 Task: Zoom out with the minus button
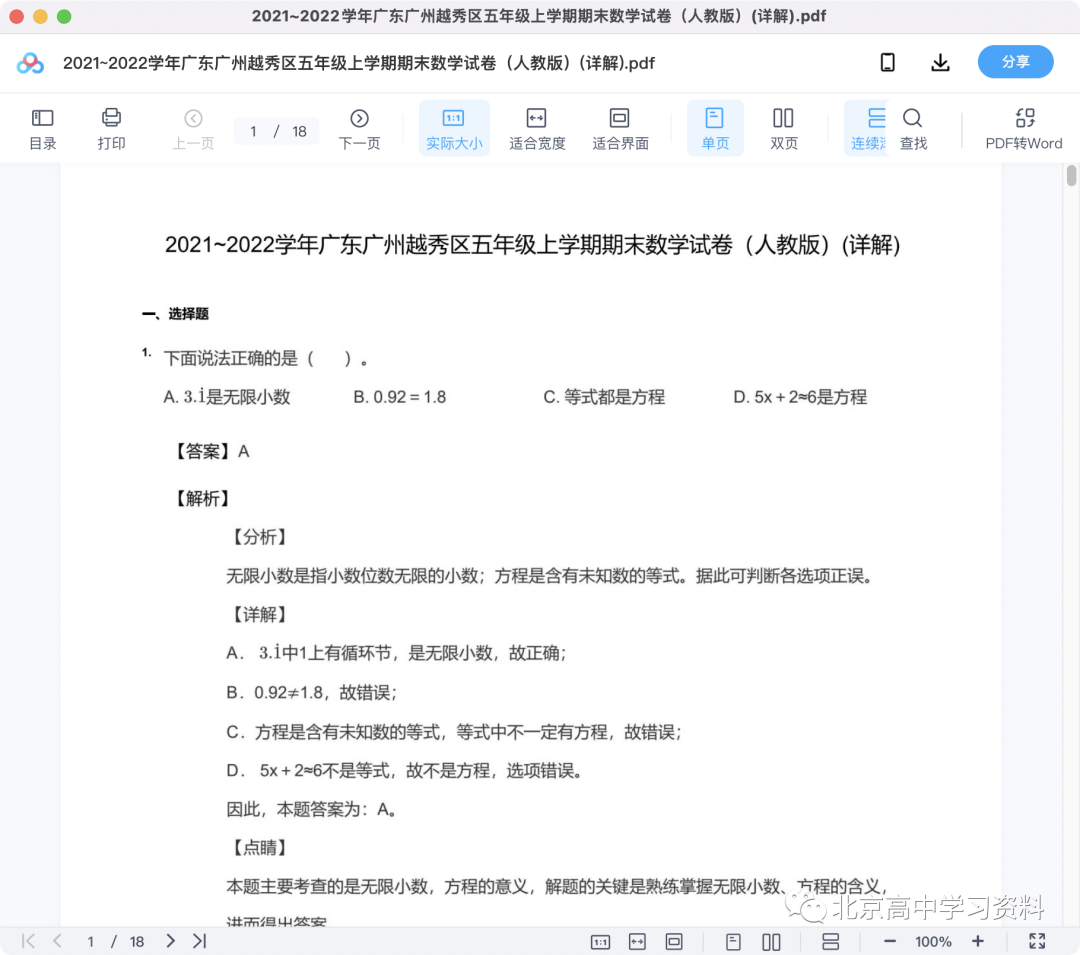[x=889, y=941]
